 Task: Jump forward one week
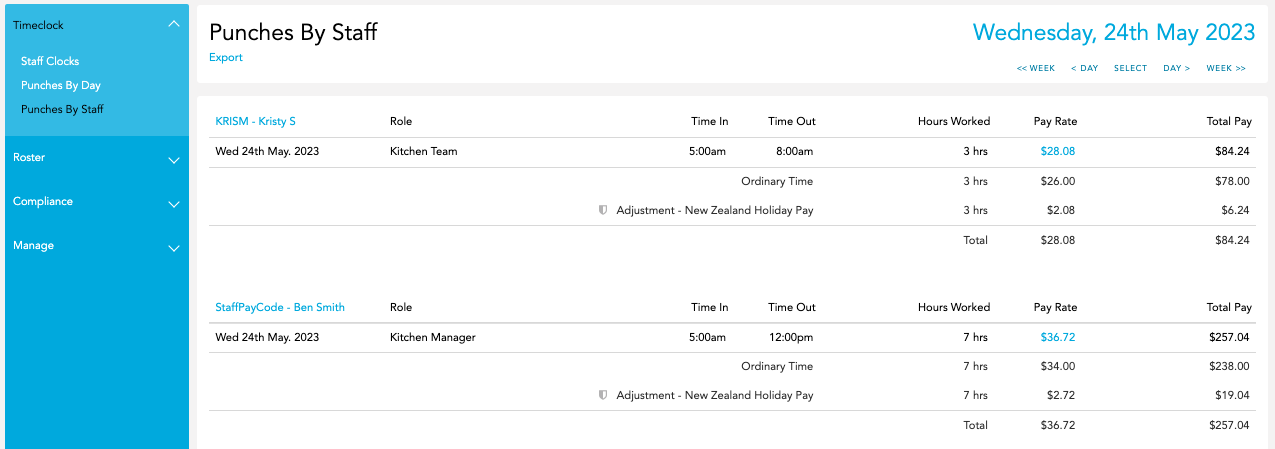pos(1226,68)
